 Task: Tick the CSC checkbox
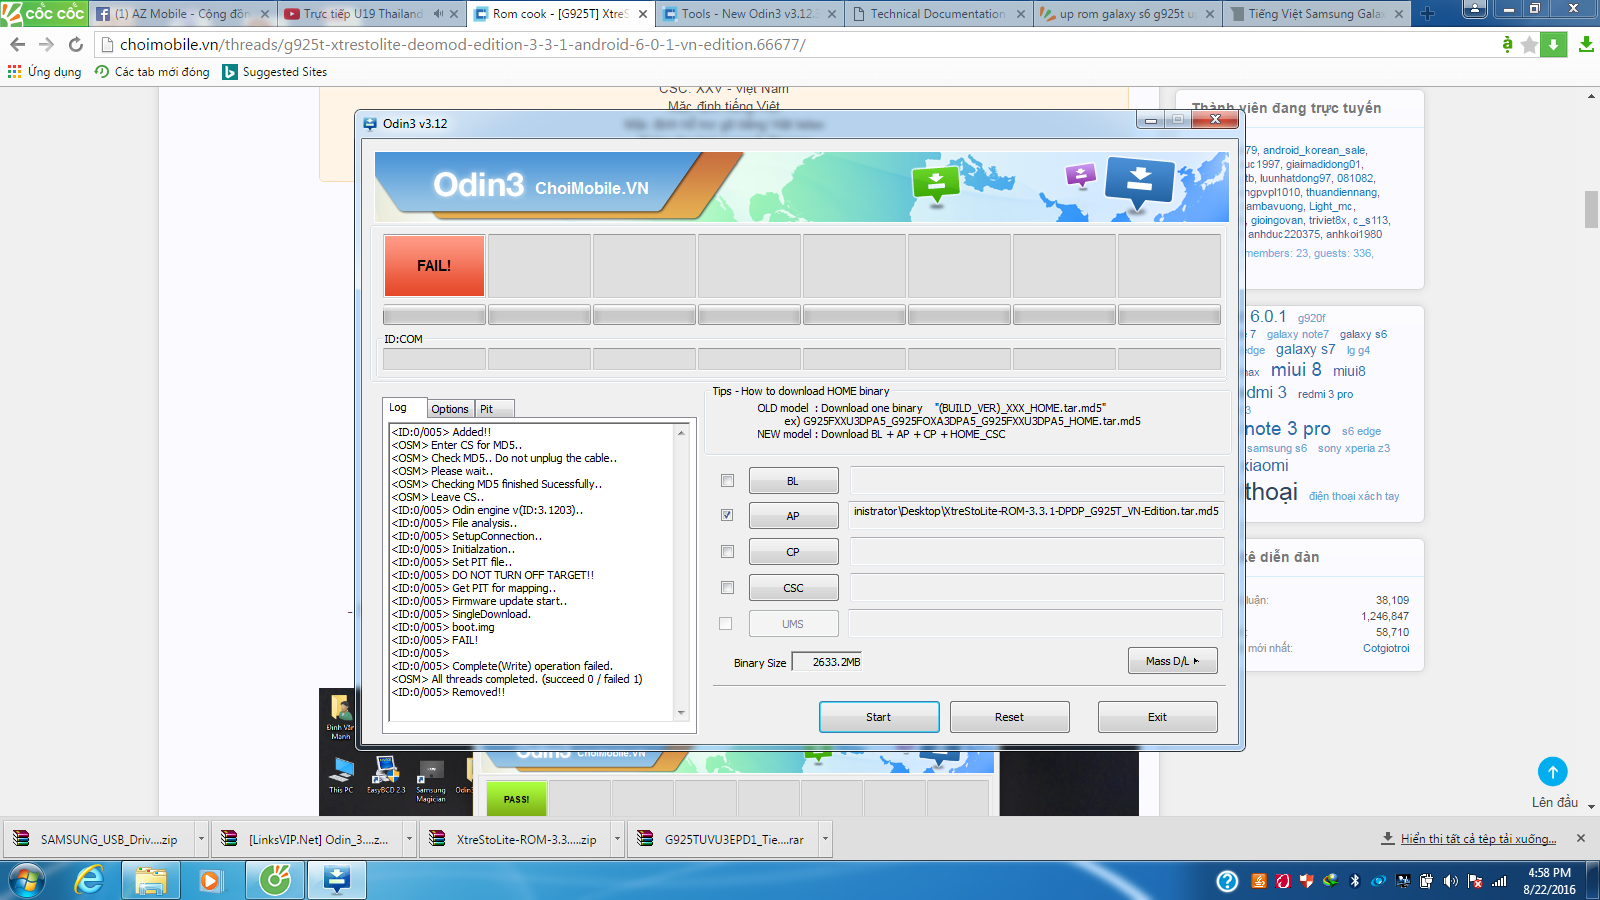tap(727, 587)
